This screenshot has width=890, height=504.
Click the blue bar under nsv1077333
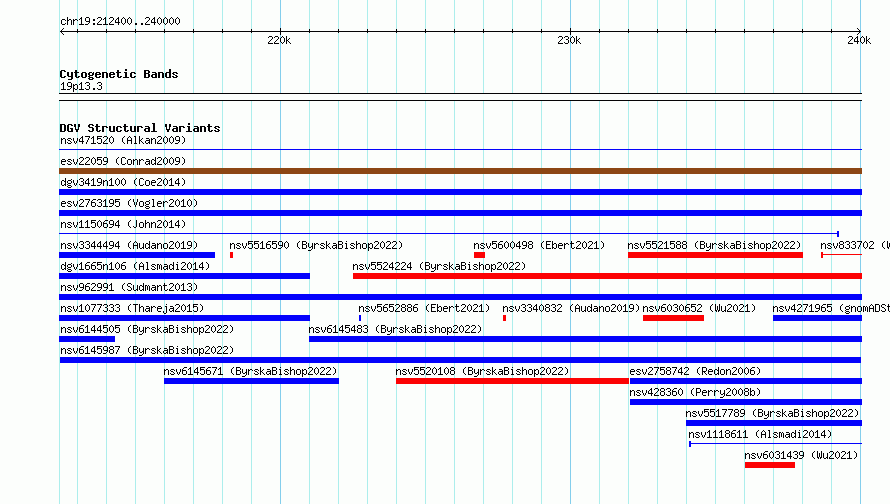(184, 318)
